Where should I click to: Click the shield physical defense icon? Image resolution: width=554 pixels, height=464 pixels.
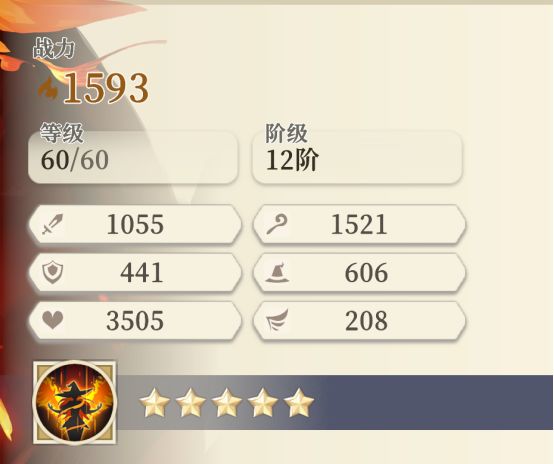[x=53, y=272]
